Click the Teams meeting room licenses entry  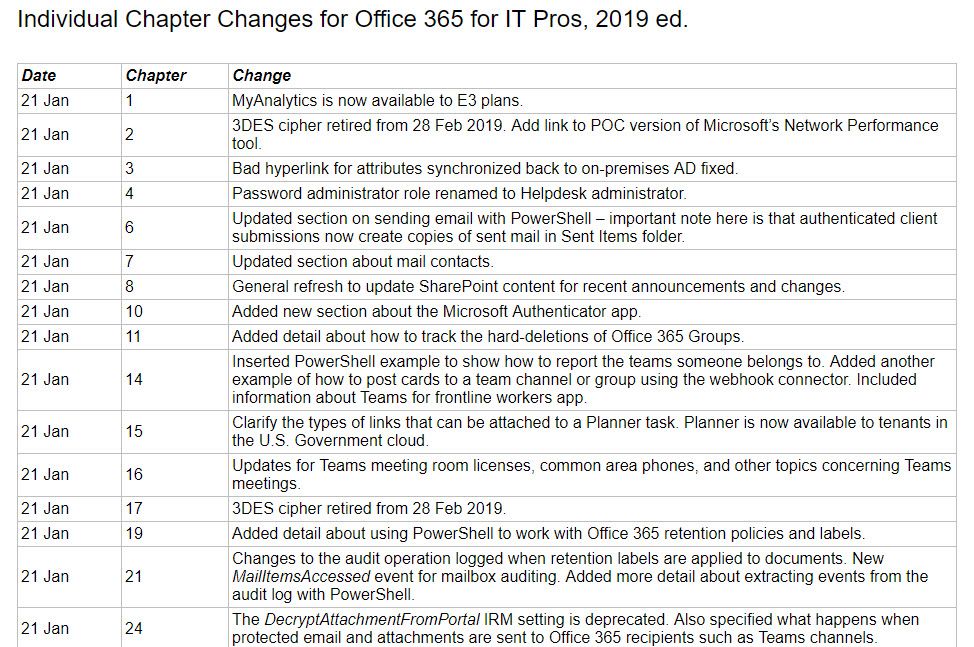click(x=591, y=474)
